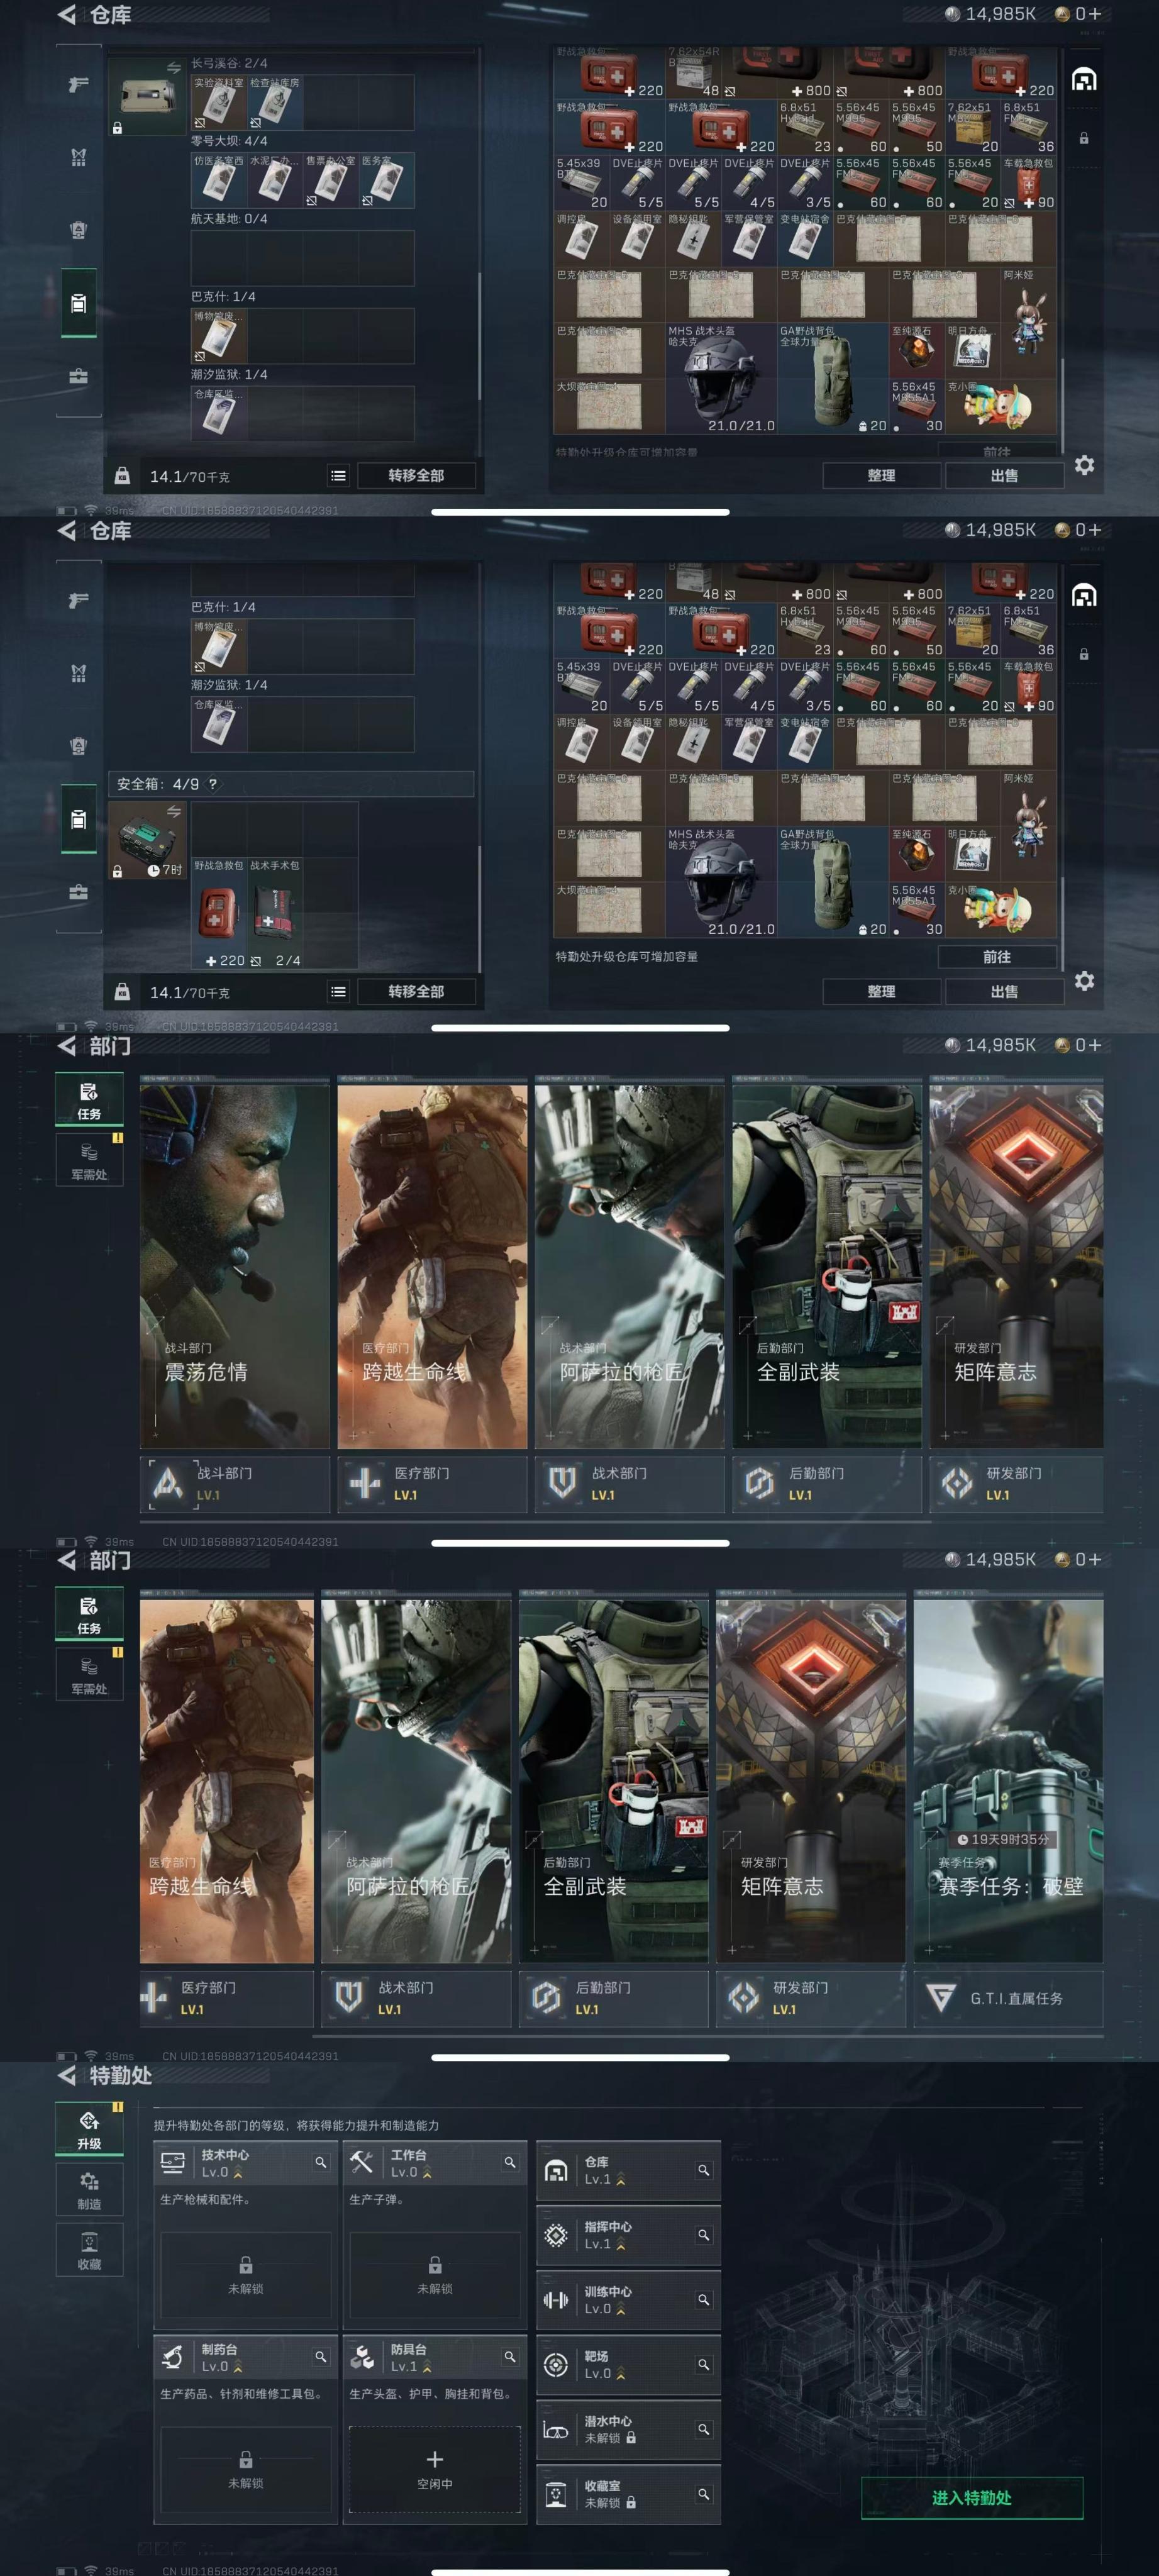
Task: Click the stash house icon on 长弓溪谷 warehouse screen
Action: [1084, 80]
